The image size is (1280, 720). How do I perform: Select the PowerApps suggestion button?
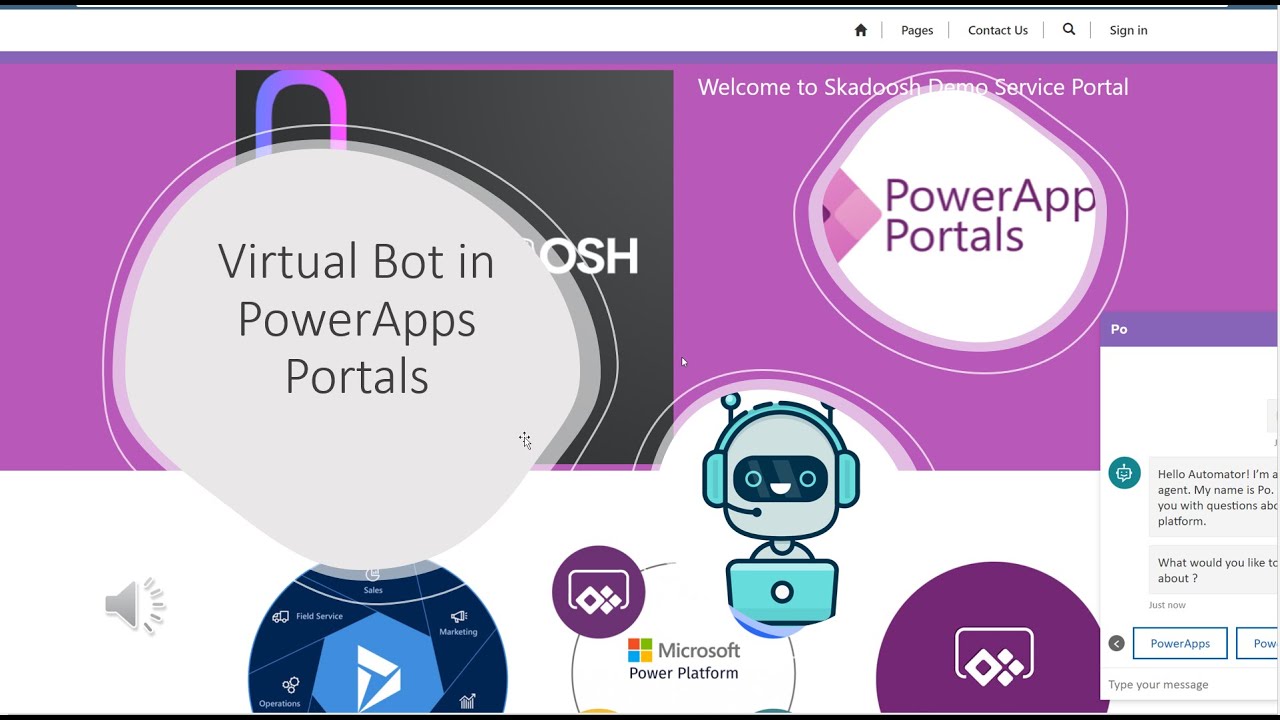tap(1180, 643)
